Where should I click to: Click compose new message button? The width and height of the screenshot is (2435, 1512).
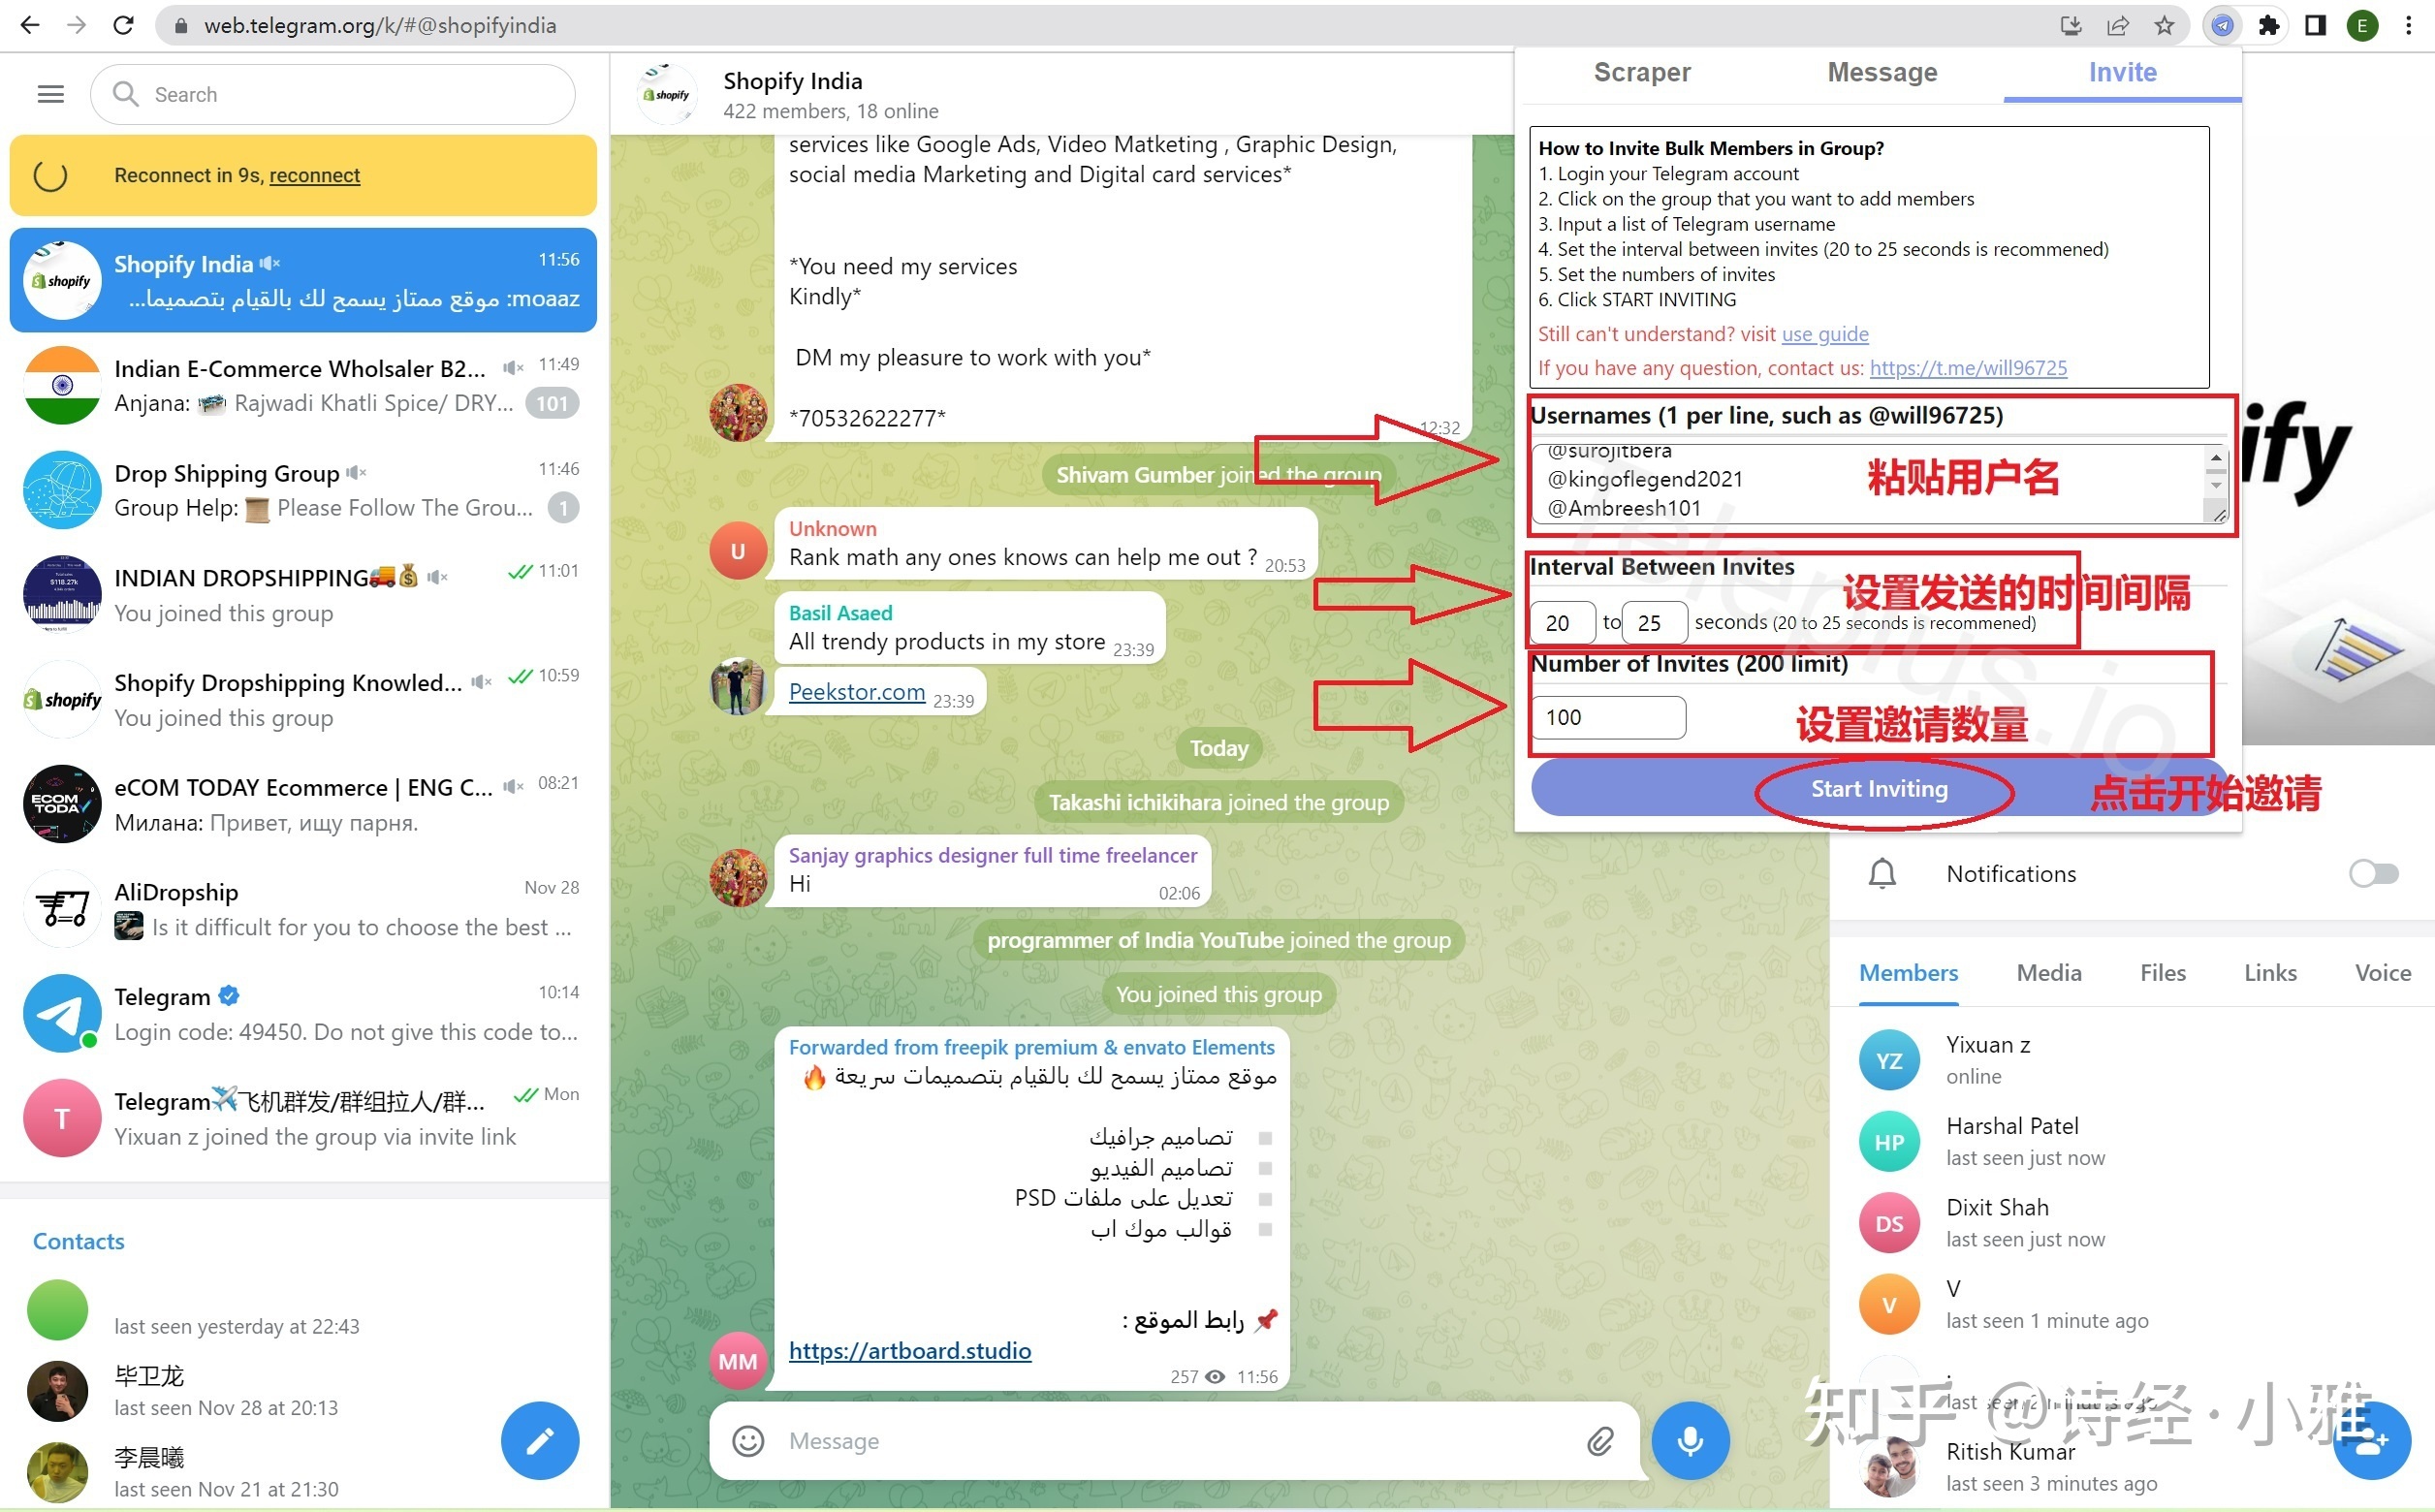[544, 1440]
